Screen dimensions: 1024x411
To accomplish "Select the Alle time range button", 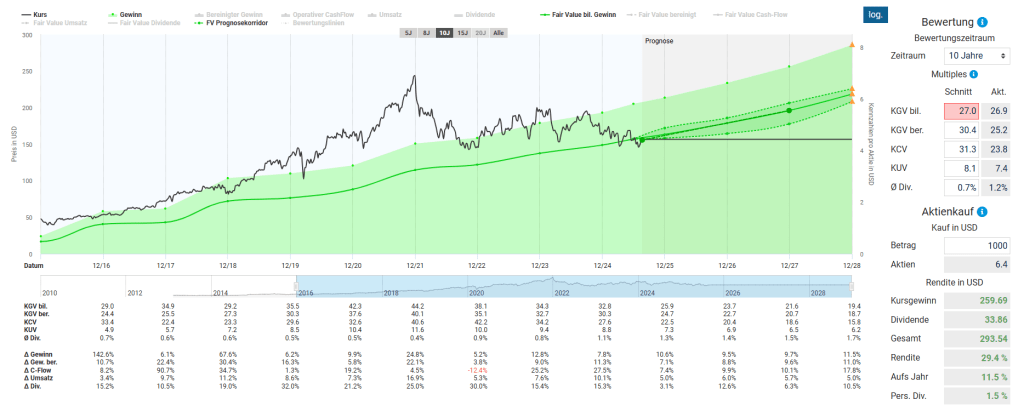I will pyautogui.click(x=500, y=33).
